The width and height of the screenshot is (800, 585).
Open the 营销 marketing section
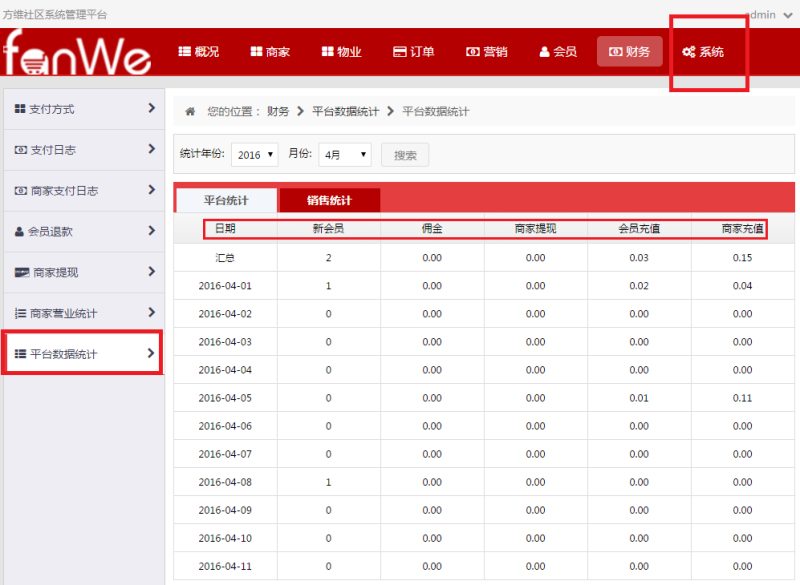point(486,51)
